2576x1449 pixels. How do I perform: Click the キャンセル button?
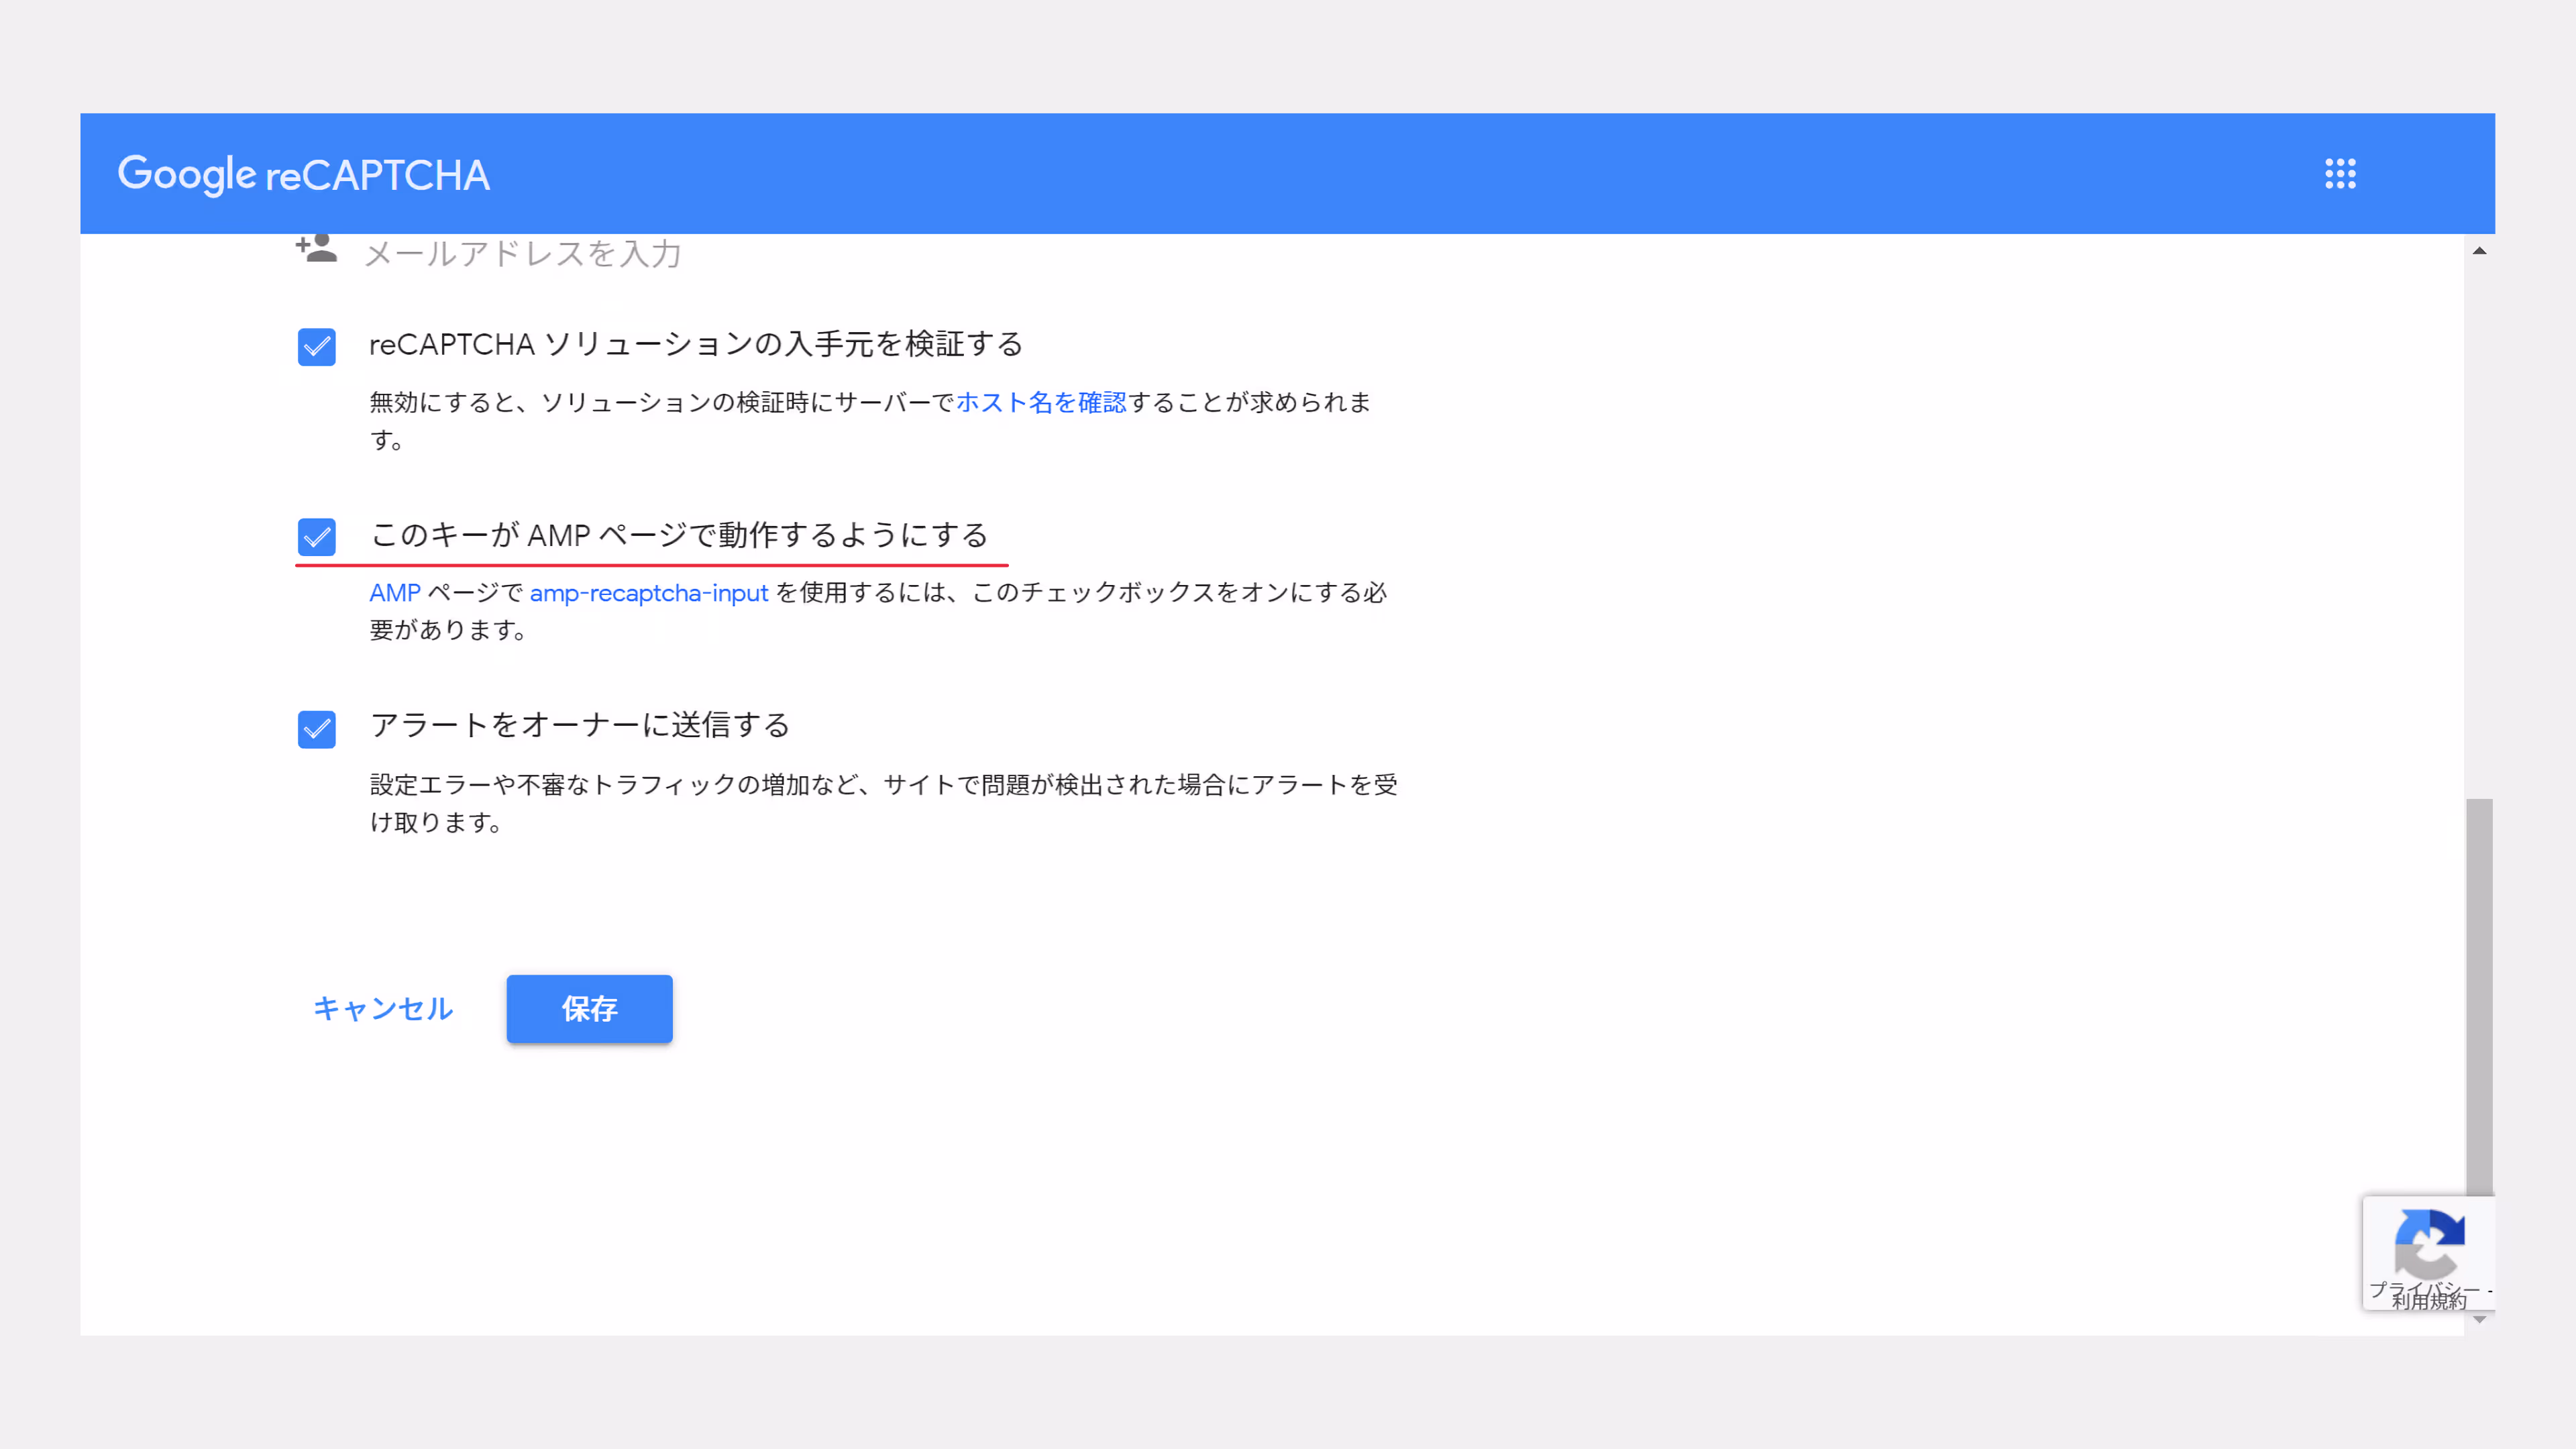click(x=383, y=1008)
